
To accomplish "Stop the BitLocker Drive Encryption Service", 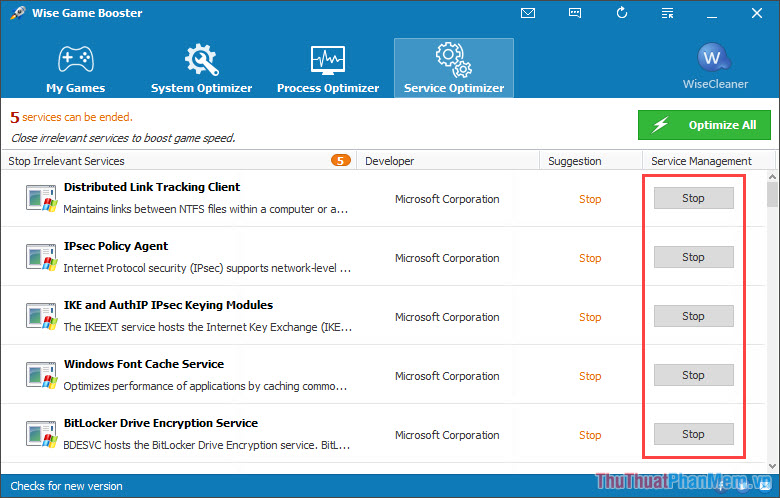I will (693, 435).
